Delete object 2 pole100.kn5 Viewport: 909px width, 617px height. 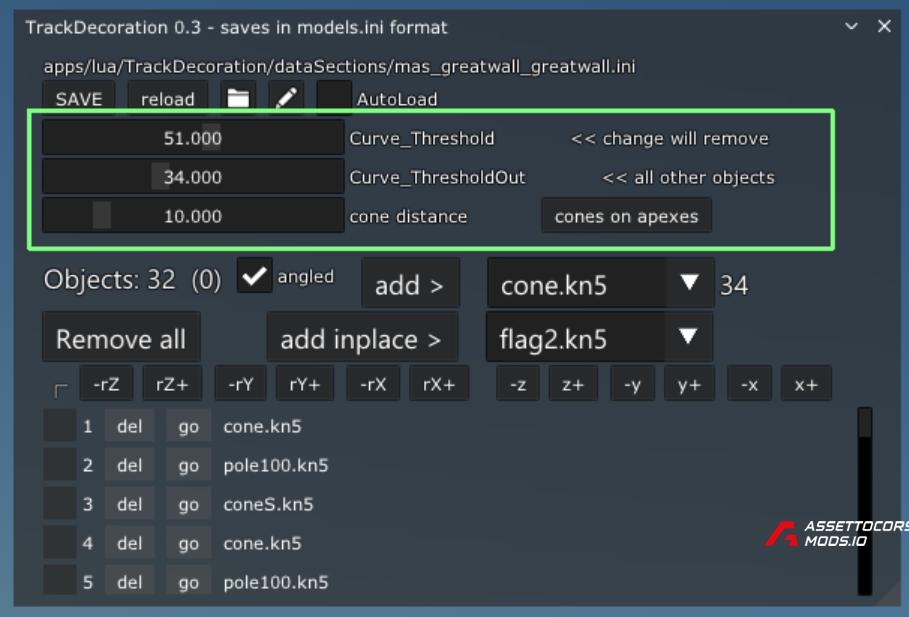[x=129, y=465]
